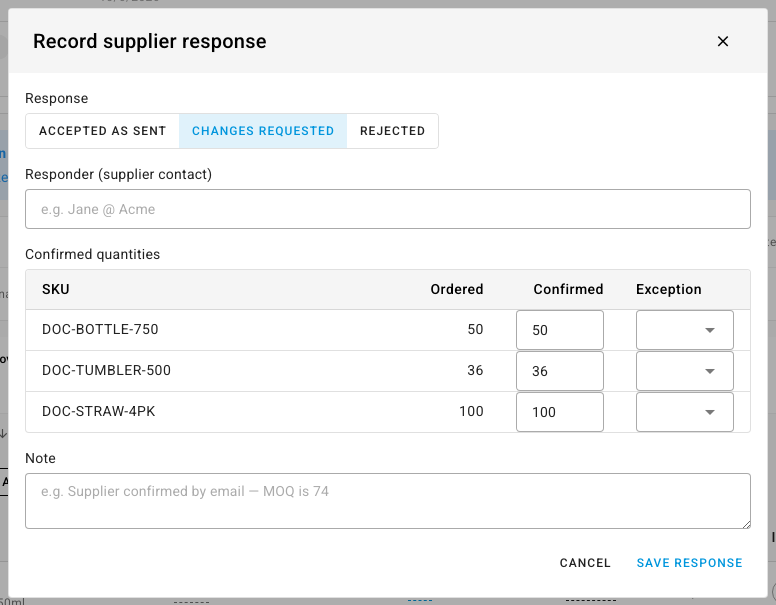Open Exception dropdown for DOC-BOTTLE-750
The width and height of the screenshot is (776, 605).
(x=684, y=330)
